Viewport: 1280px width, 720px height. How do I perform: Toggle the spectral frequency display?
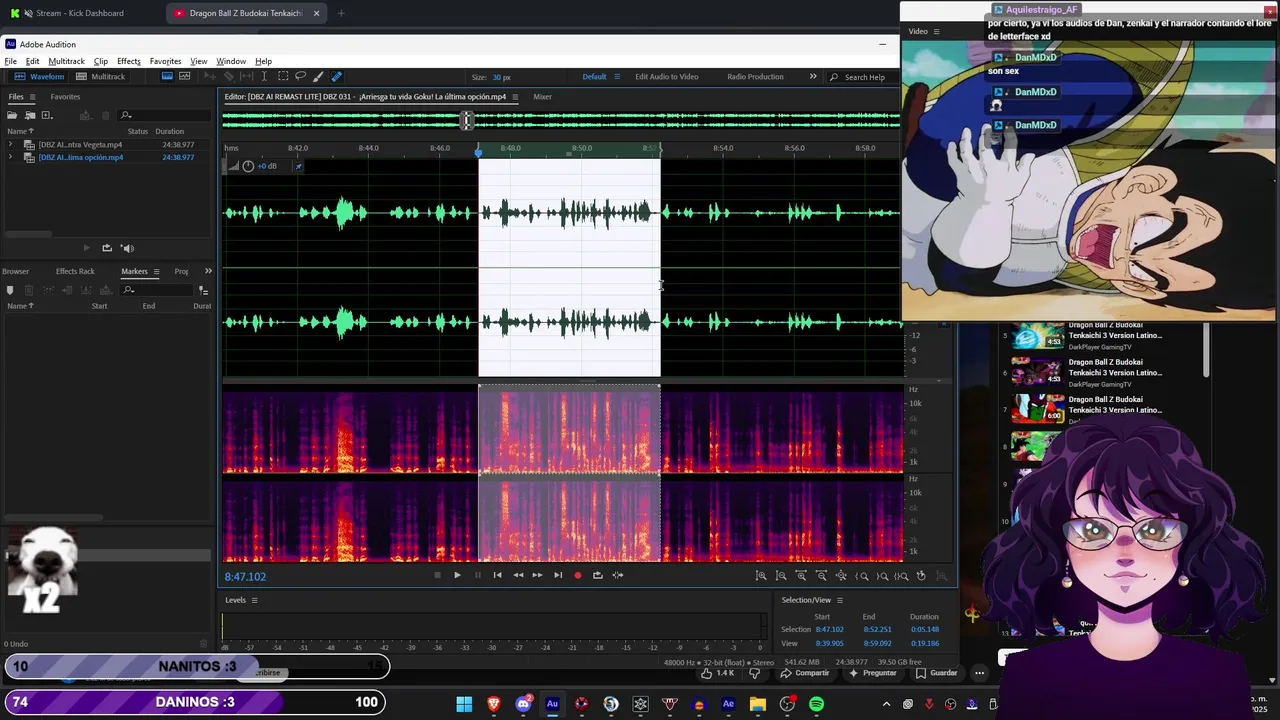167,77
